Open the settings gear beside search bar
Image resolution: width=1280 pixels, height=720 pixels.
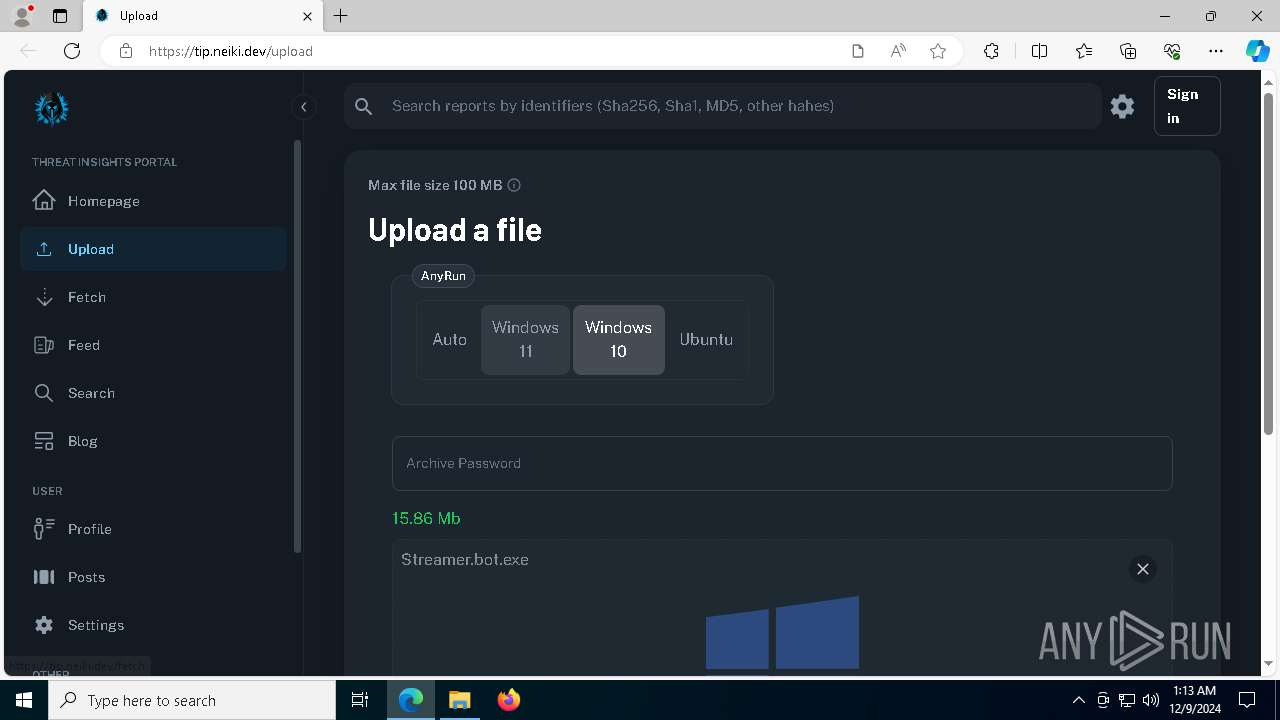pyautogui.click(x=1122, y=106)
